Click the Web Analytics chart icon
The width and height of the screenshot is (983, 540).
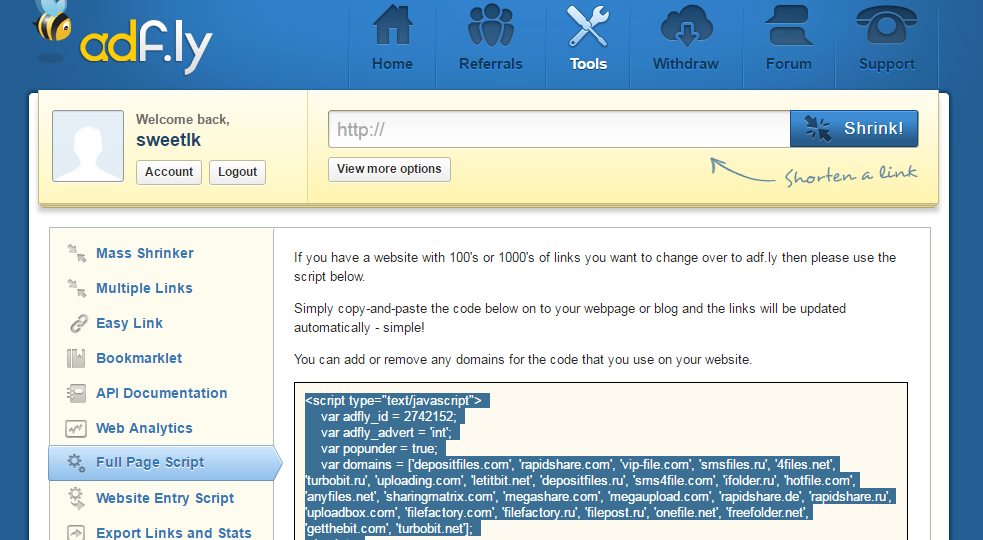click(76, 428)
